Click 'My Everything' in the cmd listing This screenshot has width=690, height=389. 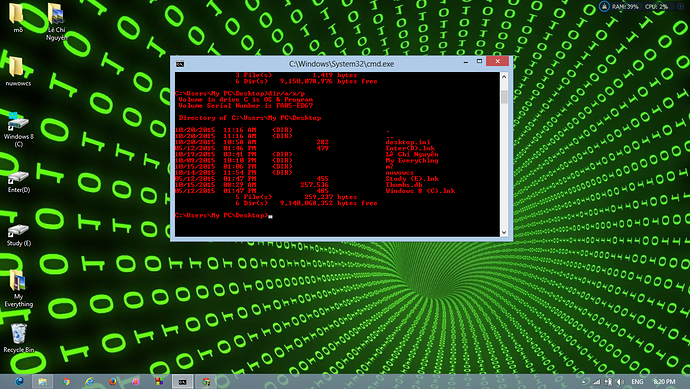click(x=412, y=161)
